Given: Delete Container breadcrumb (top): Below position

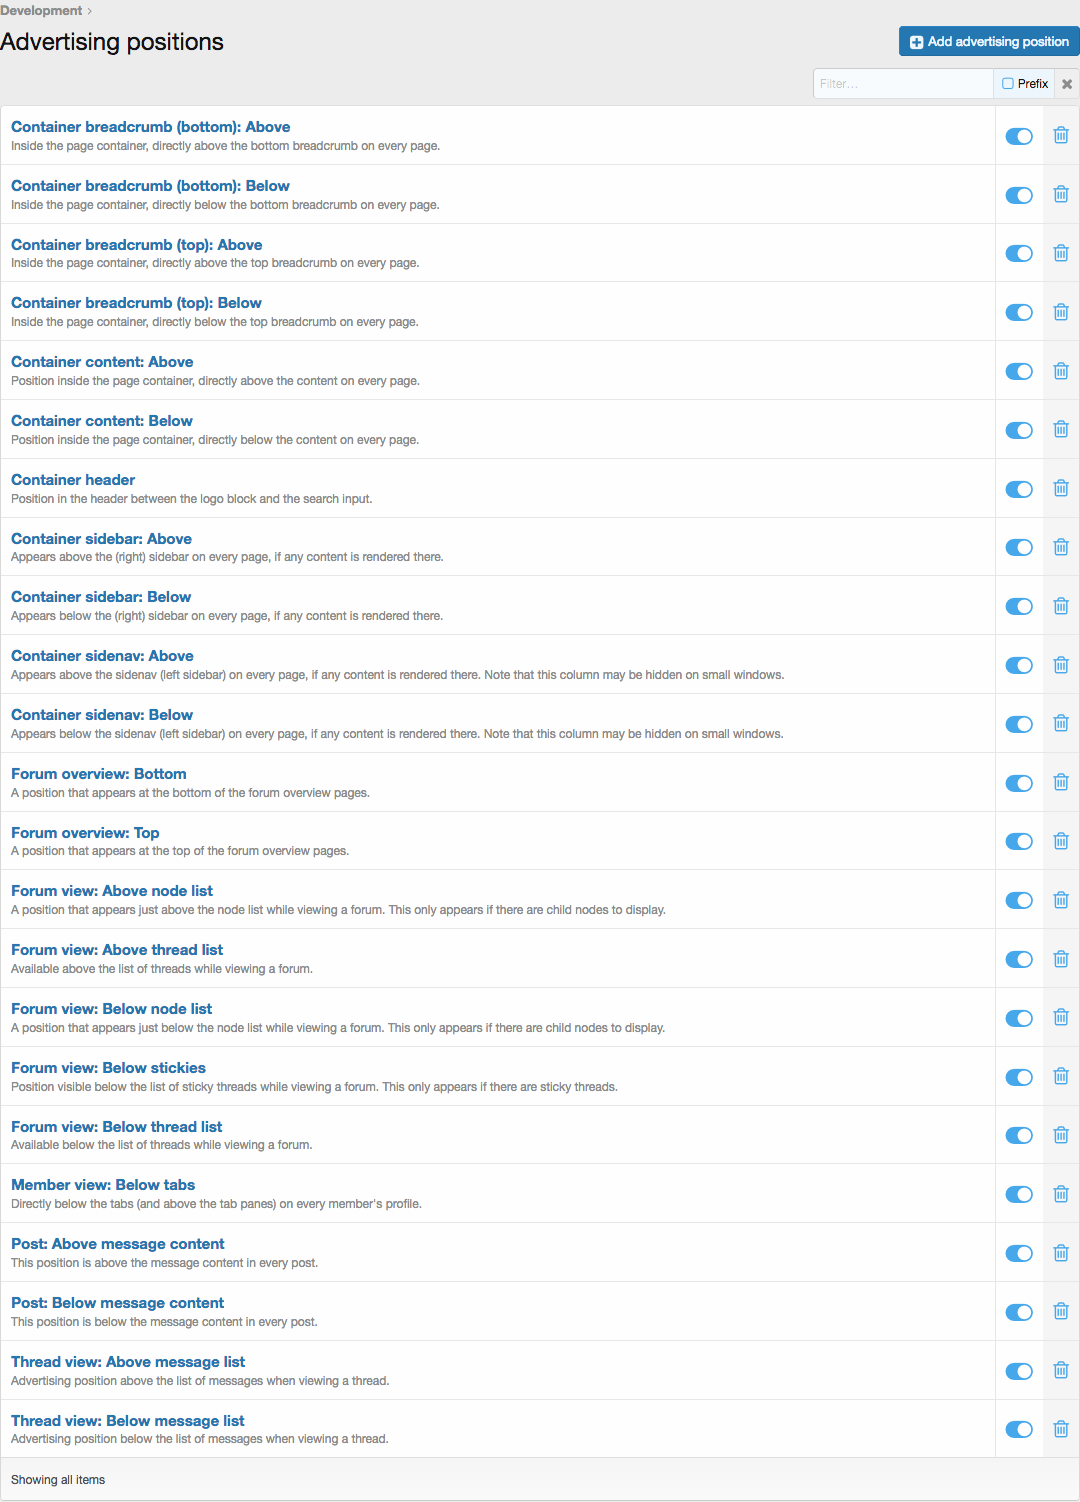Looking at the screenshot, I should coord(1061,312).
